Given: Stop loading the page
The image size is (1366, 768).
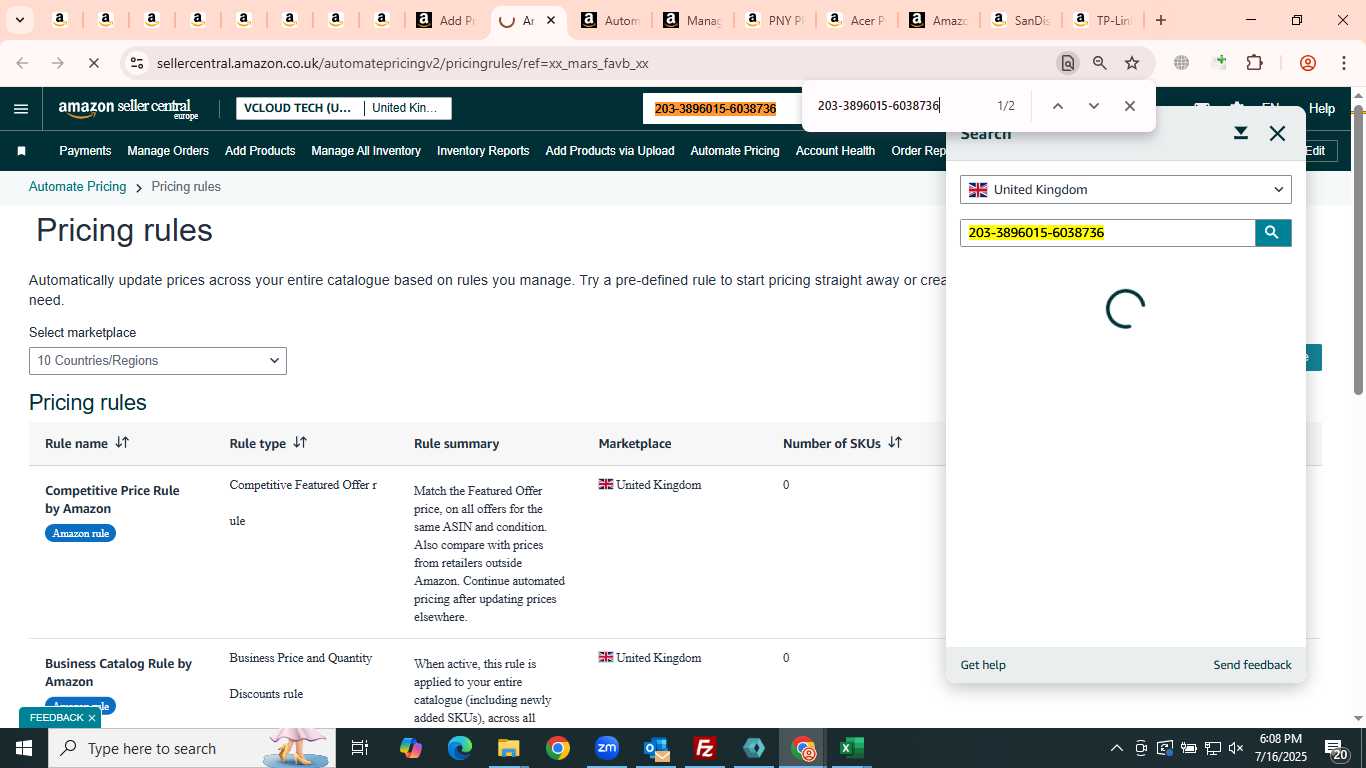Looking at the screenshot, I should (x=93, y=63).
